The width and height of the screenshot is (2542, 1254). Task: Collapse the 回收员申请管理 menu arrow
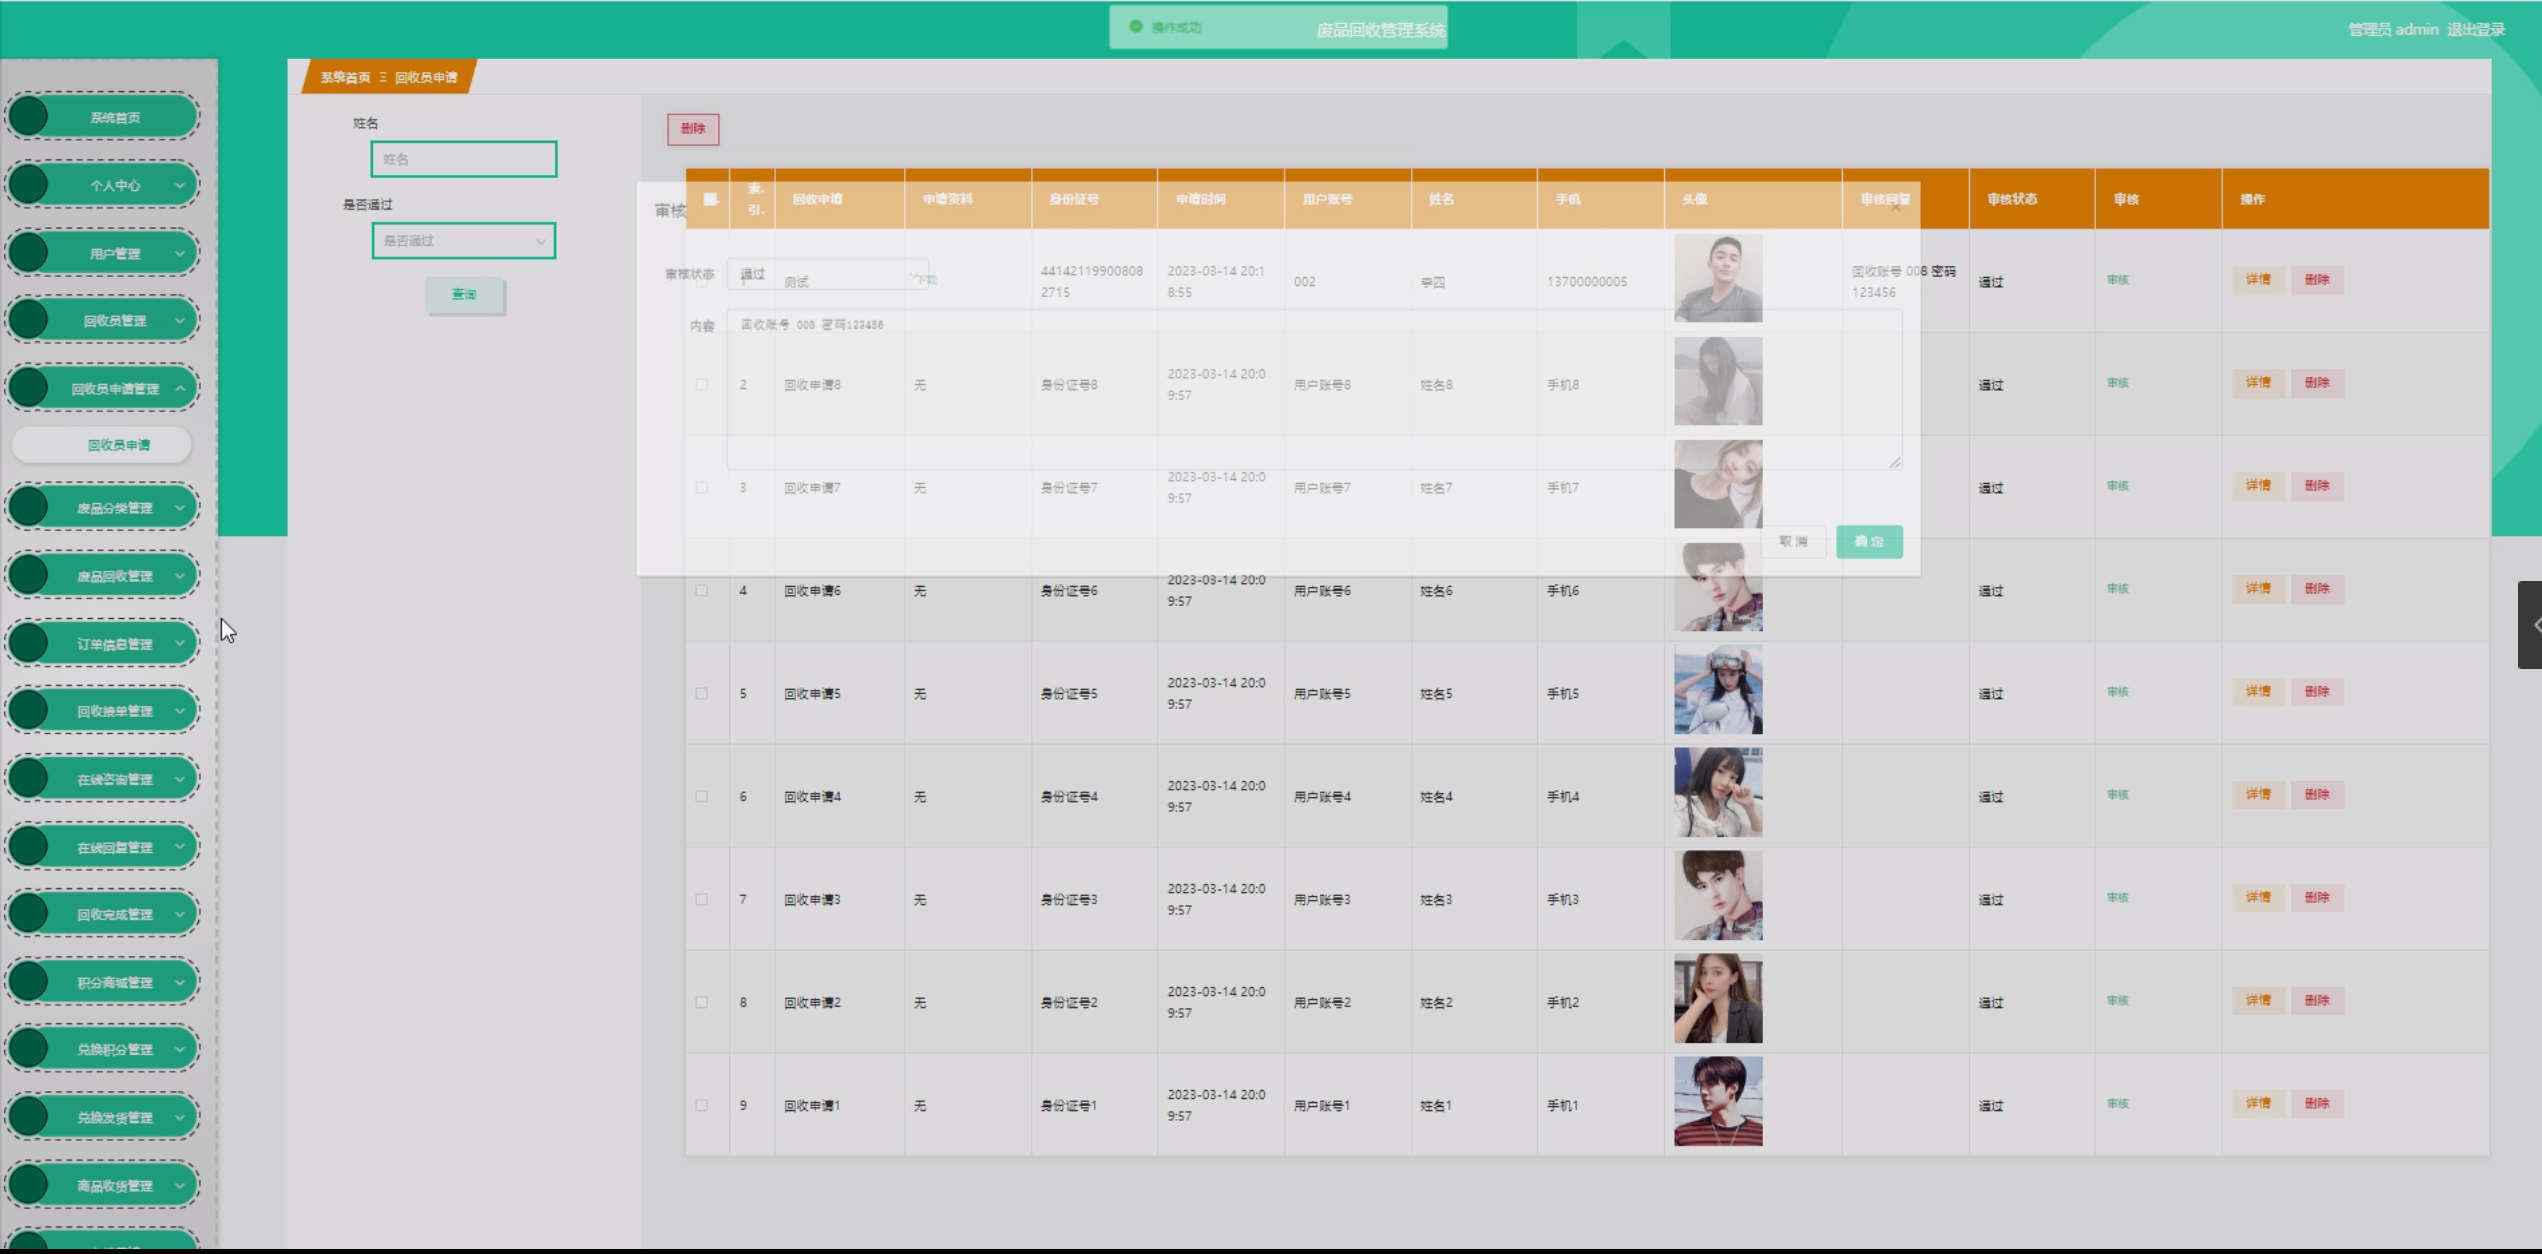180,388
